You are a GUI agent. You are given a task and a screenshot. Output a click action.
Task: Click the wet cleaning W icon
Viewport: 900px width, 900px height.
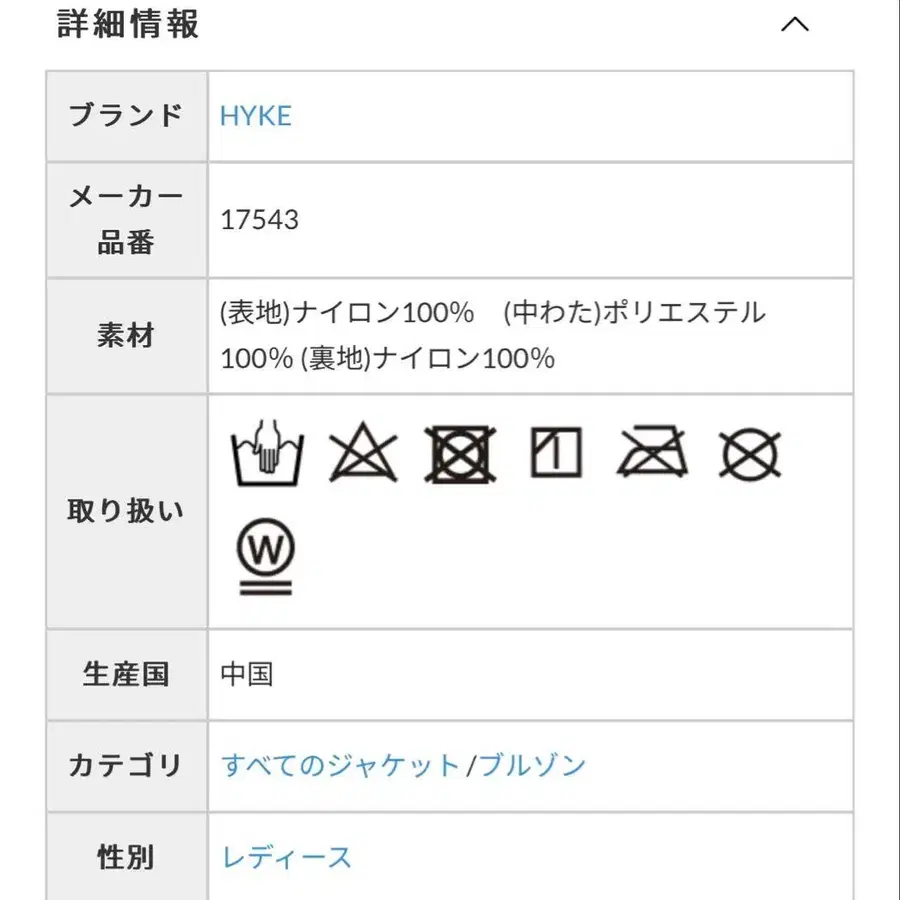[x=266, y=555]
